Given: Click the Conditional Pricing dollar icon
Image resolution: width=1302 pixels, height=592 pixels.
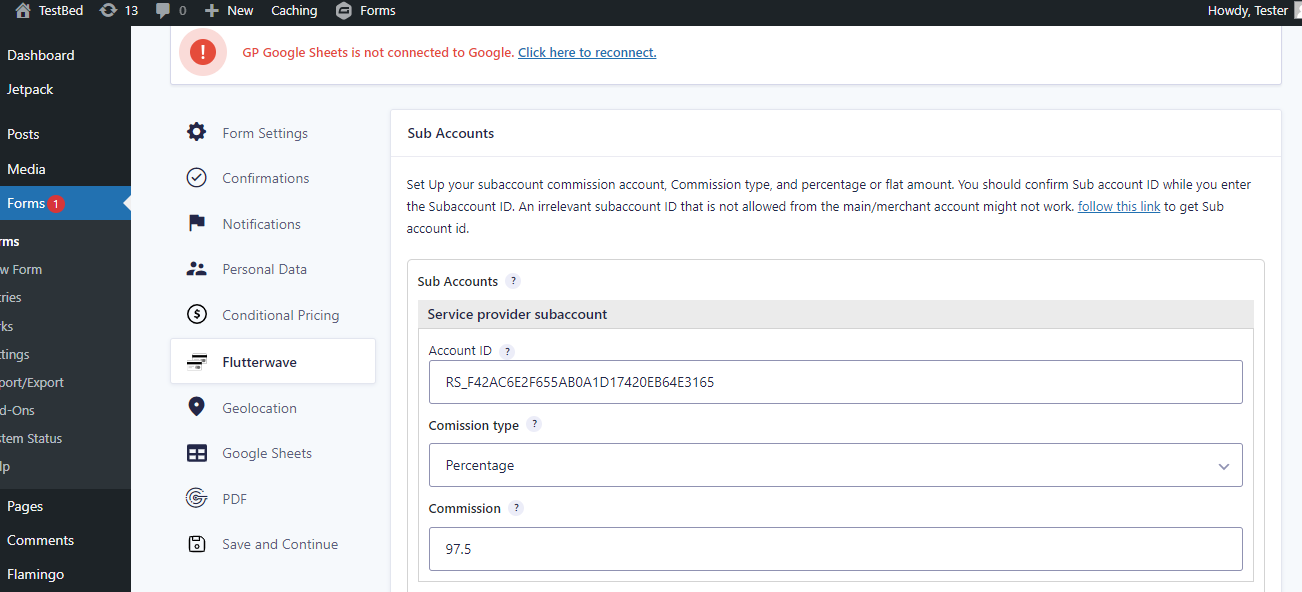Looking at the screenshot, I should tap(197, 315).
